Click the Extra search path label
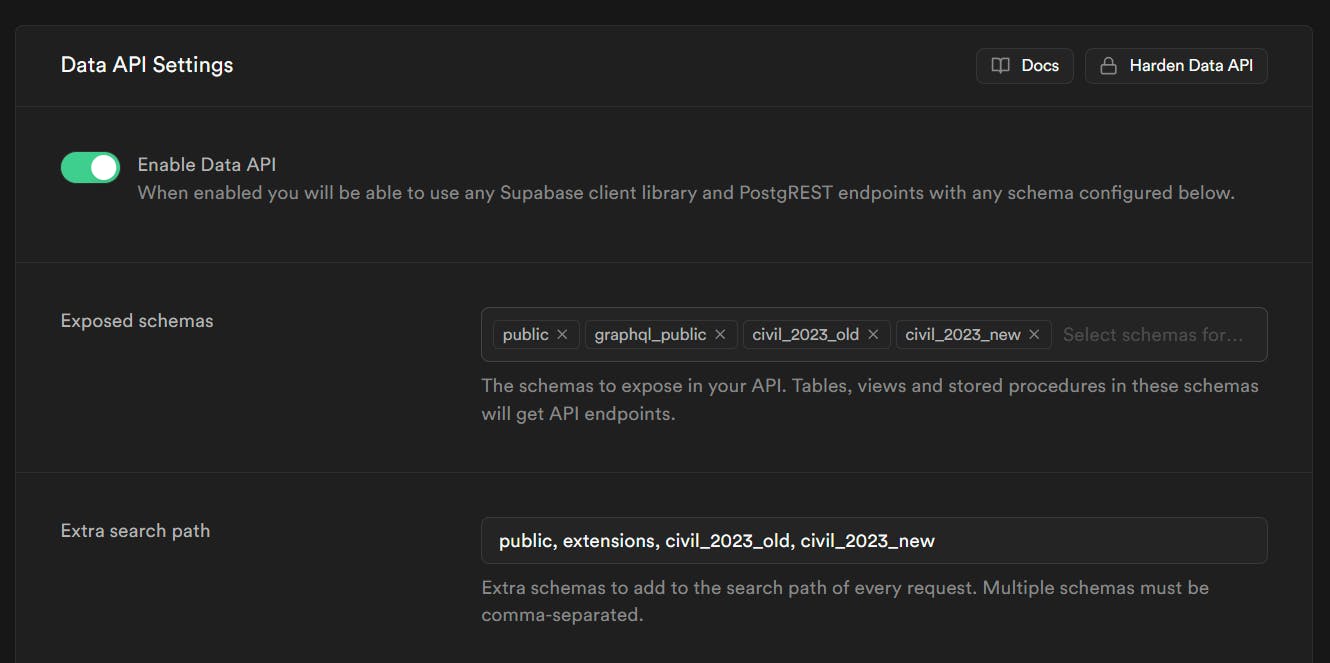This screenshot has width=1330, height=663. [135, 531]
